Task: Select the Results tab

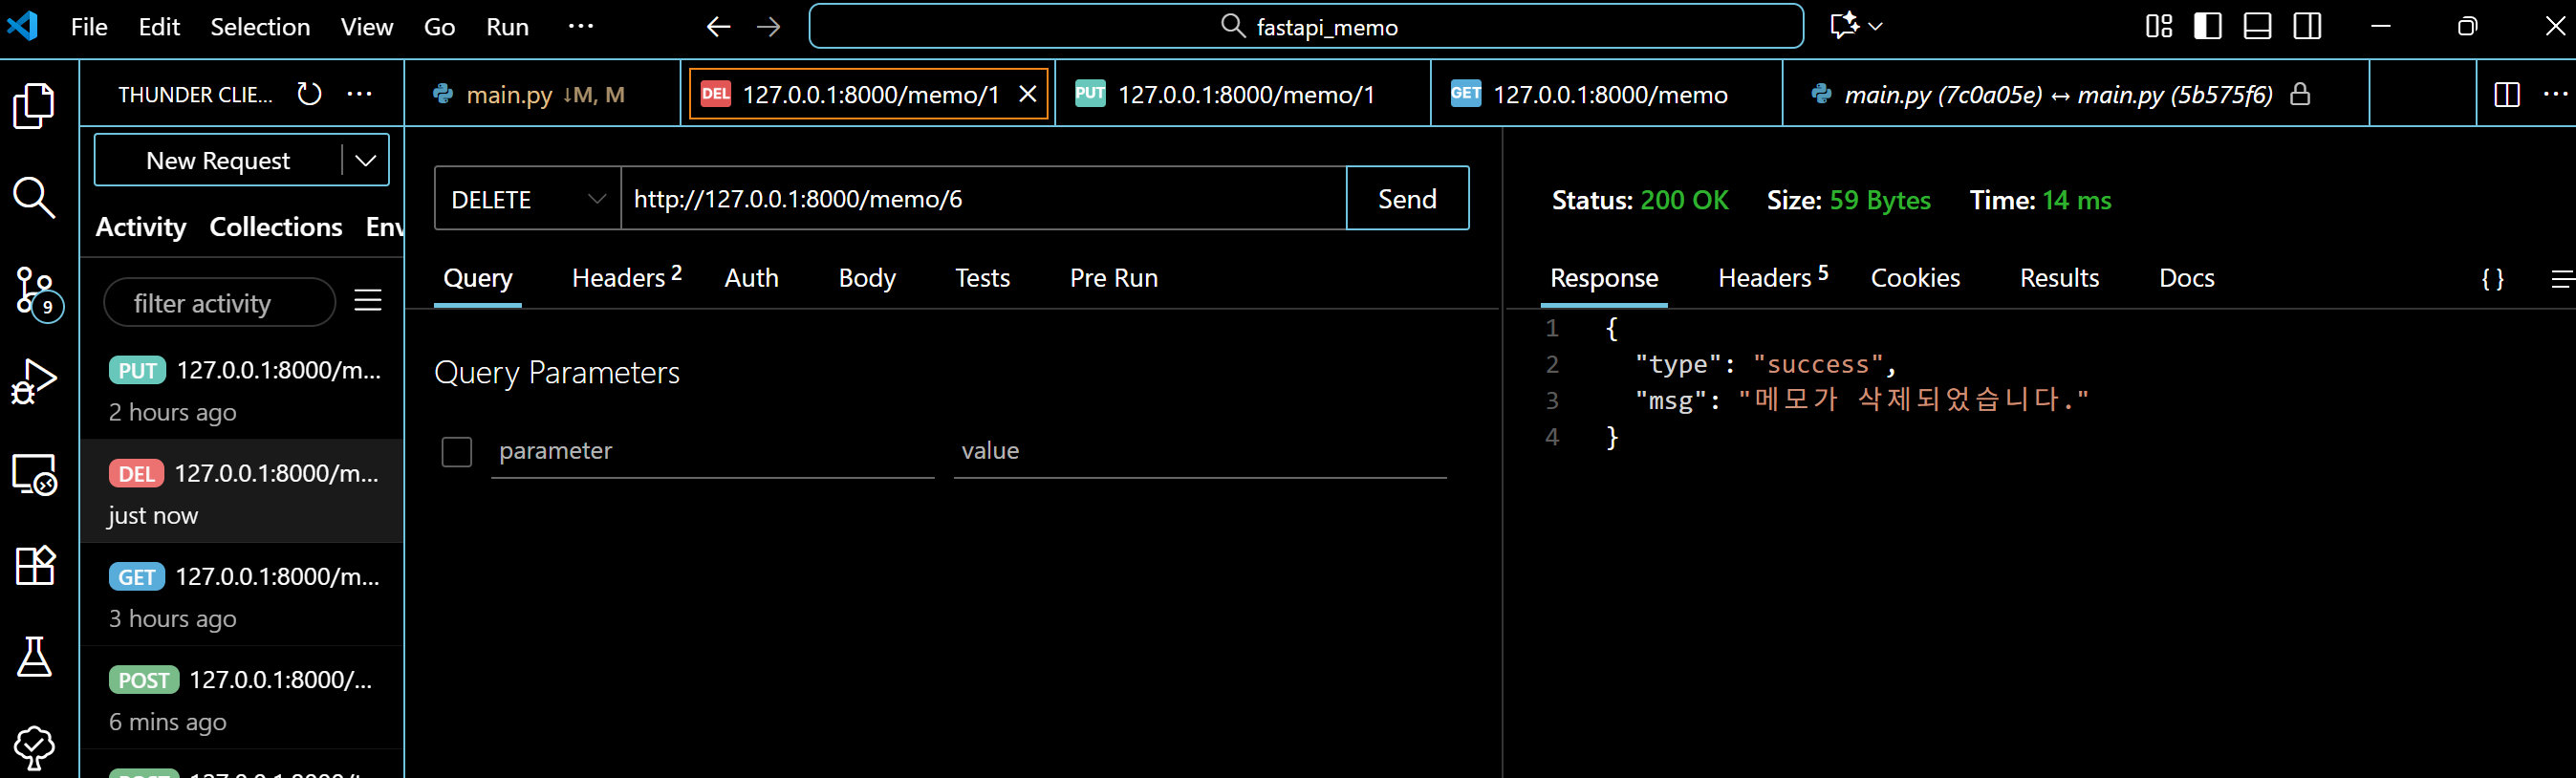Action: (x=2059, y=278)
